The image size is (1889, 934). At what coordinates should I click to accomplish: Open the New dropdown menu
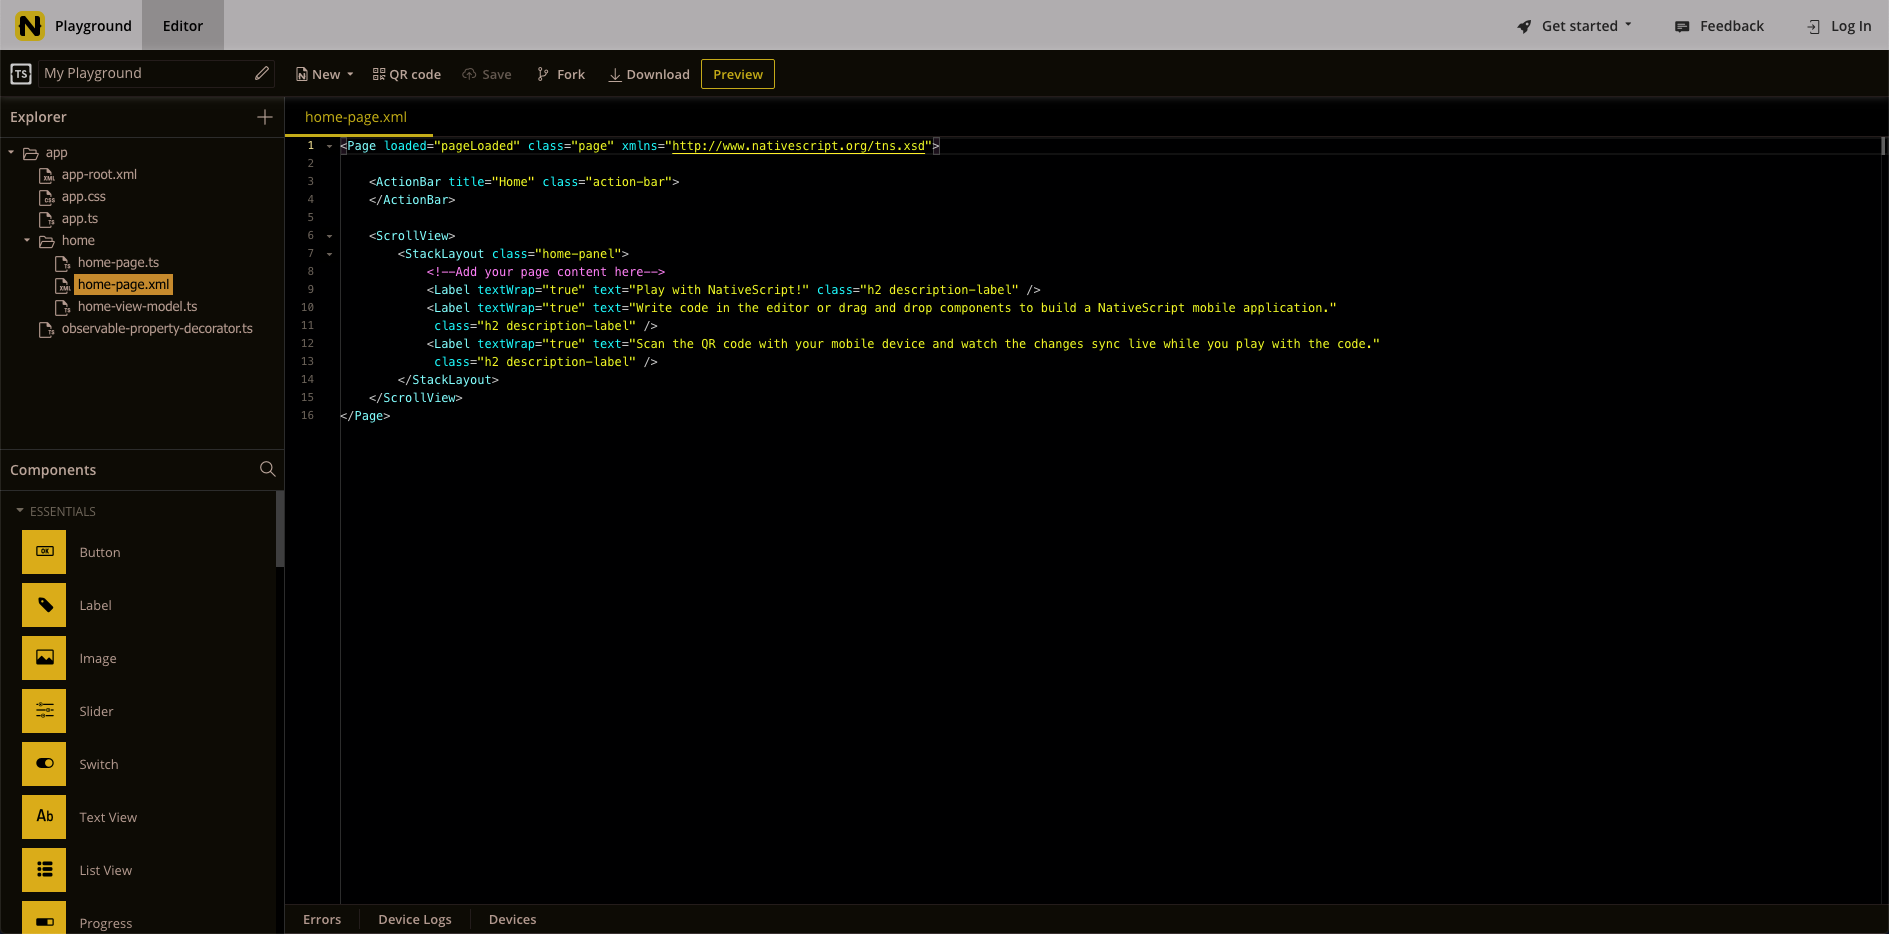[325, 74]
